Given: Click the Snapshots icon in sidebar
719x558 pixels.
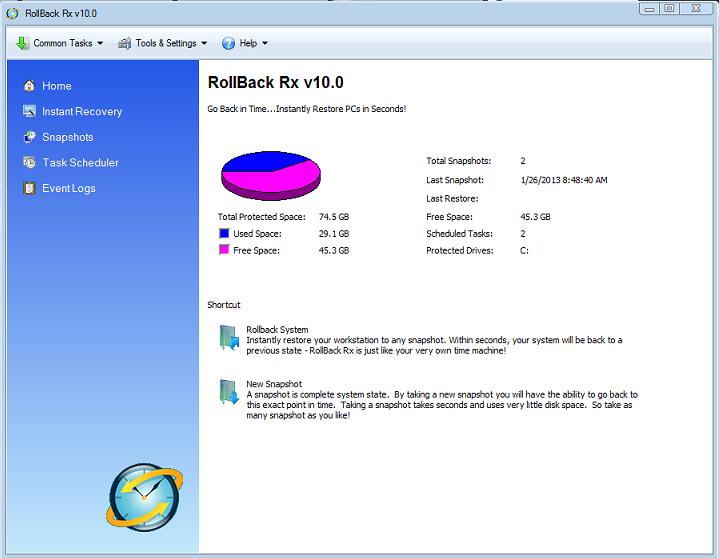Looking at the screenshot, I should tap(29, 137).
